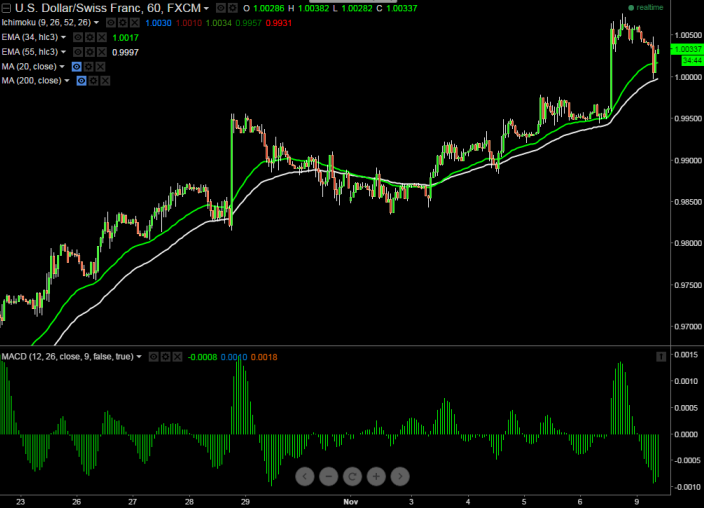Click the MA (200, close) legend title

pyautogui.click(x=31, y=81)
